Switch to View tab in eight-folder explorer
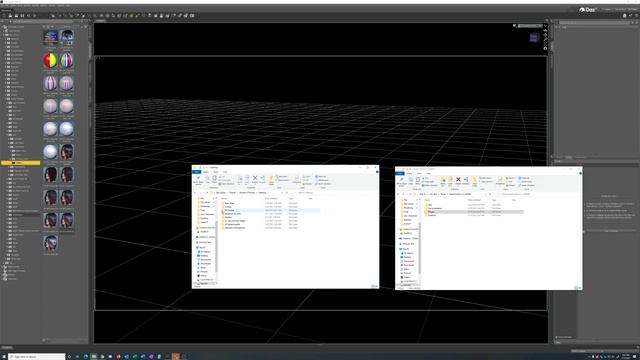 coord(225,172)
